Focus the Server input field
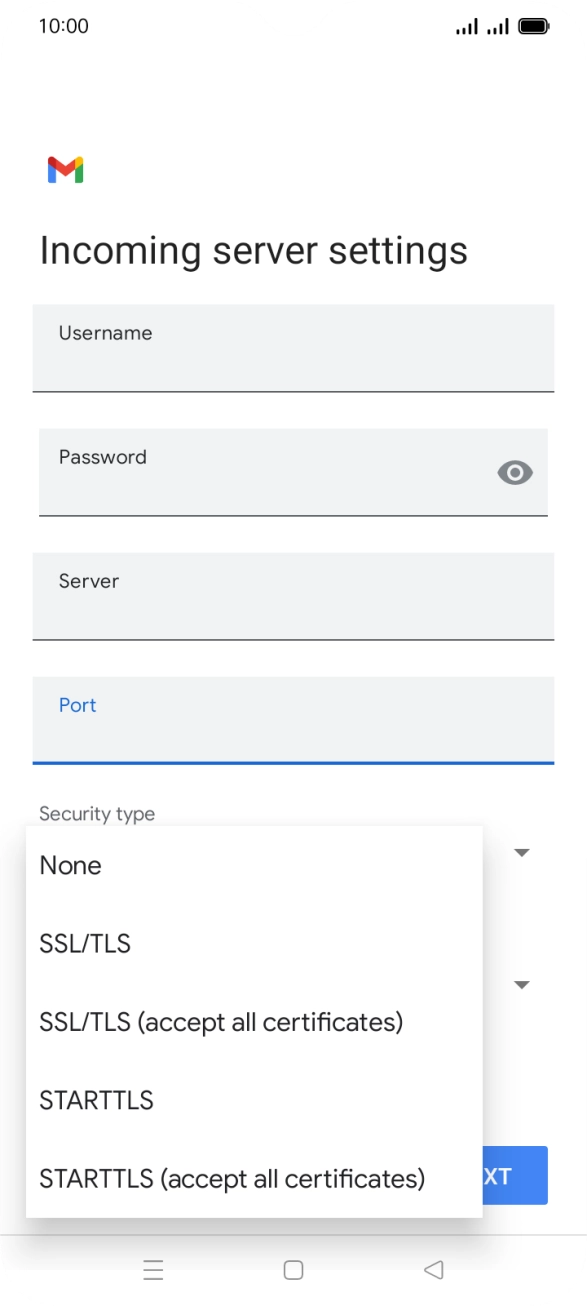This screenshot has height=1306, width=587. [293, 596]
